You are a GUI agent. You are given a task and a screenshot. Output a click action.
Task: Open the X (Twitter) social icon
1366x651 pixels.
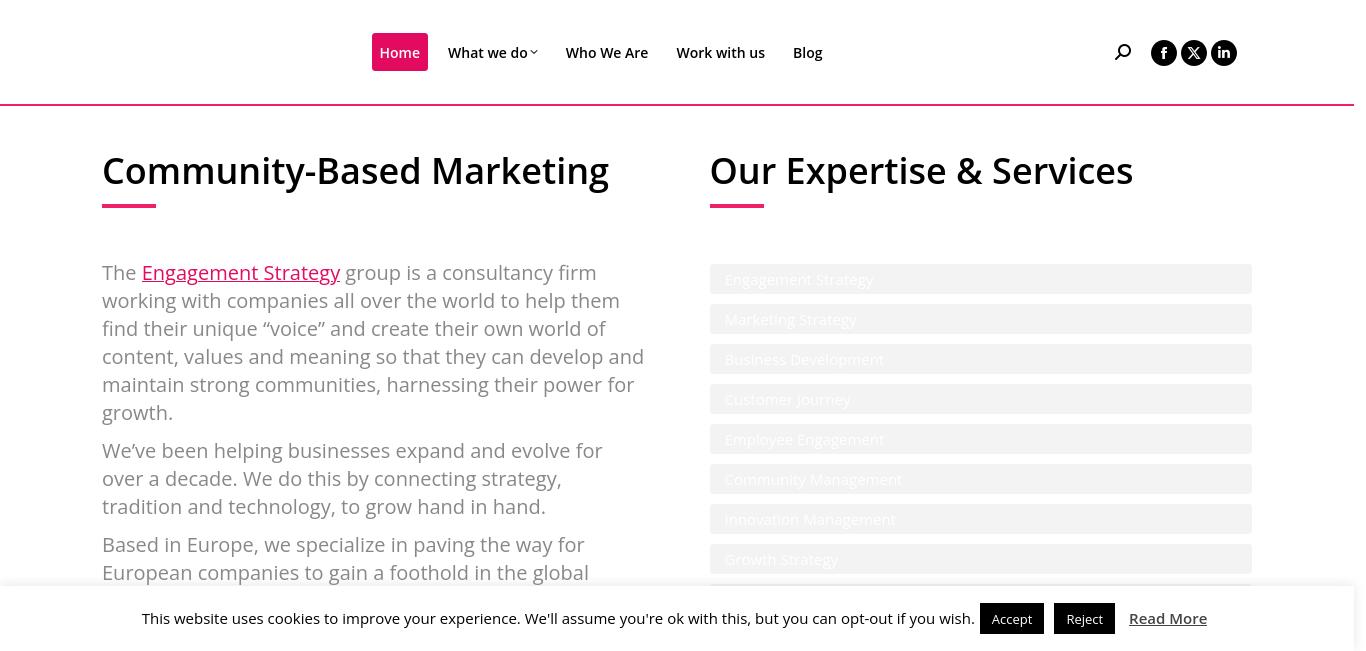coord(1194,53)
